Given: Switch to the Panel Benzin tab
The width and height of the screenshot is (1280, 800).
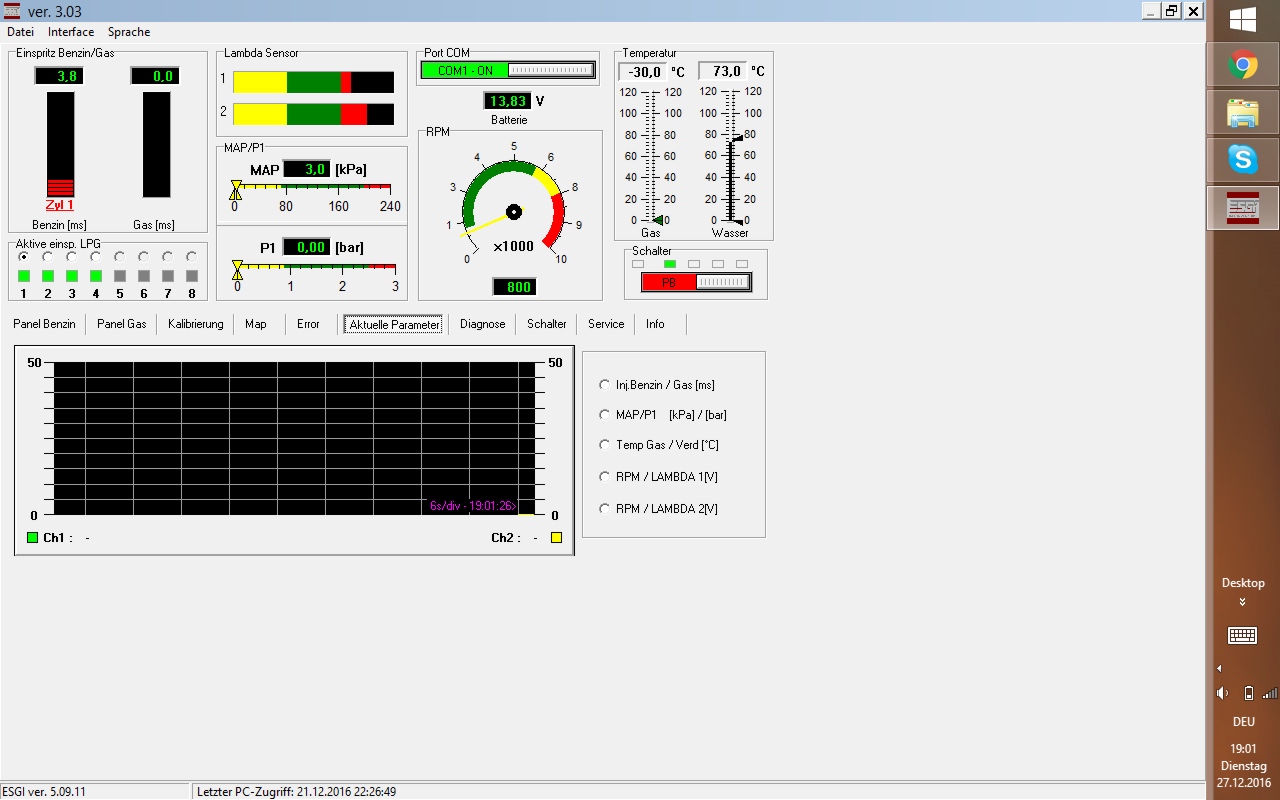Looking at the screenshot, I should coord(44,324).
